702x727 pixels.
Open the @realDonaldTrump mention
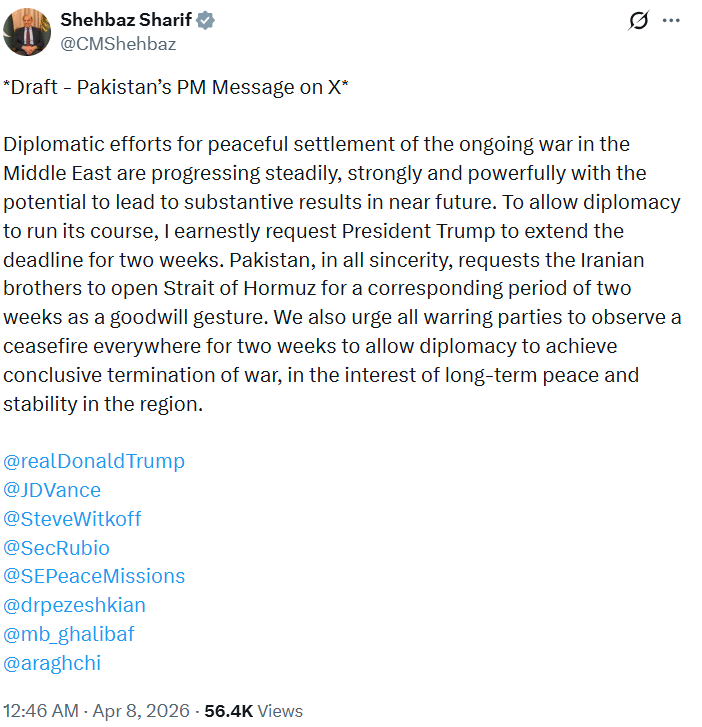click(95, 461)
